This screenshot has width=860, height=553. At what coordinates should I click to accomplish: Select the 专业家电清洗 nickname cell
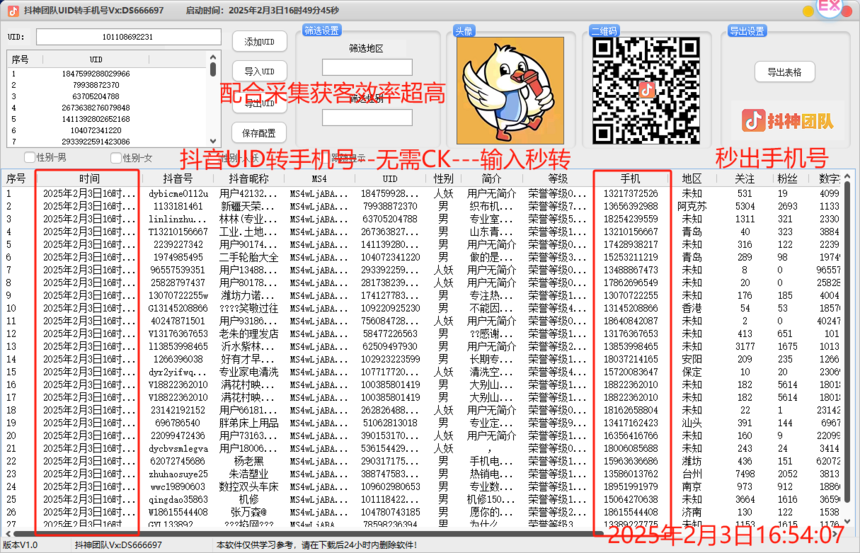(x=249, y=372)
